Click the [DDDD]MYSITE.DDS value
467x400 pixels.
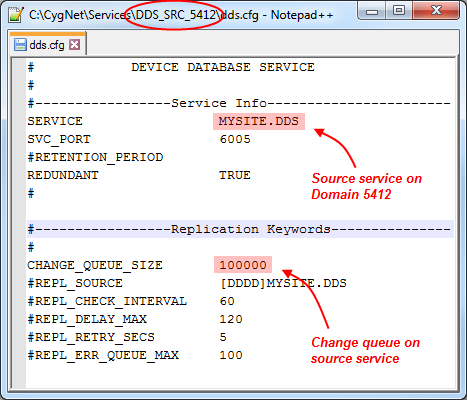[x=283, y=283]
